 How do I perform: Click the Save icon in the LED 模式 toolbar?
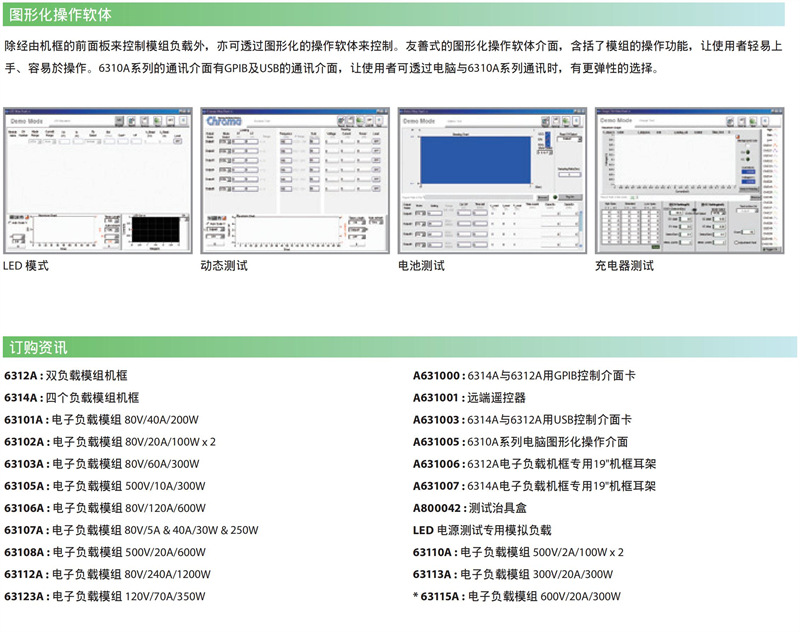[x=131, y=120]
